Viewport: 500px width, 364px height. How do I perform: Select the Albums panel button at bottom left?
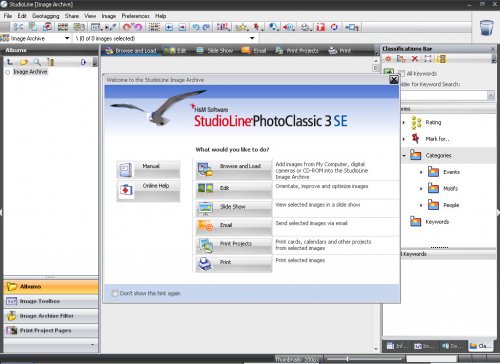pos(51,287)
